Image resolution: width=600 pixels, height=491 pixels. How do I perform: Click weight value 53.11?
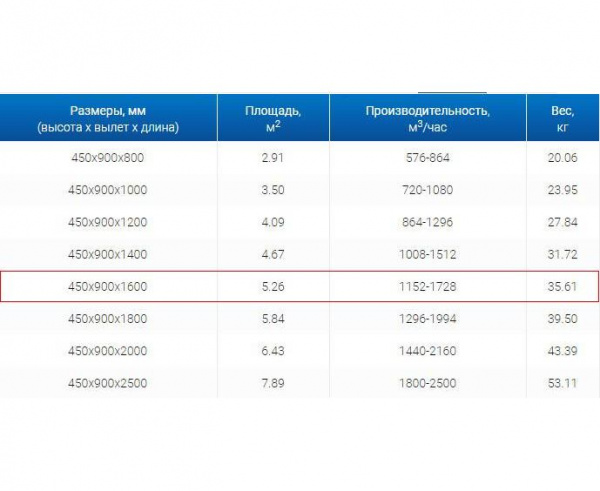pyautogui.click(x=562, y=383)
